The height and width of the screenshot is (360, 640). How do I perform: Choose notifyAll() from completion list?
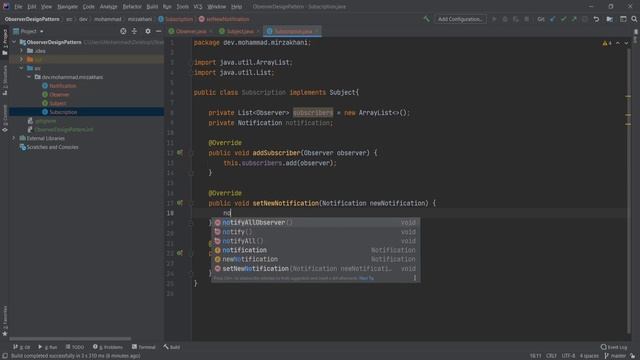point(316,241)
